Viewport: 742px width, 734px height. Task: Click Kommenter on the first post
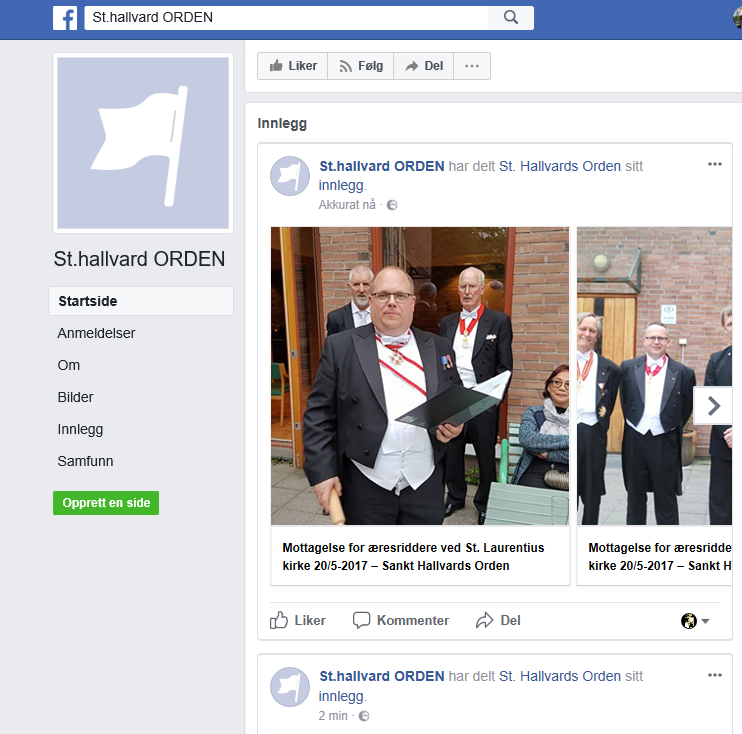(x=401, y=620)
